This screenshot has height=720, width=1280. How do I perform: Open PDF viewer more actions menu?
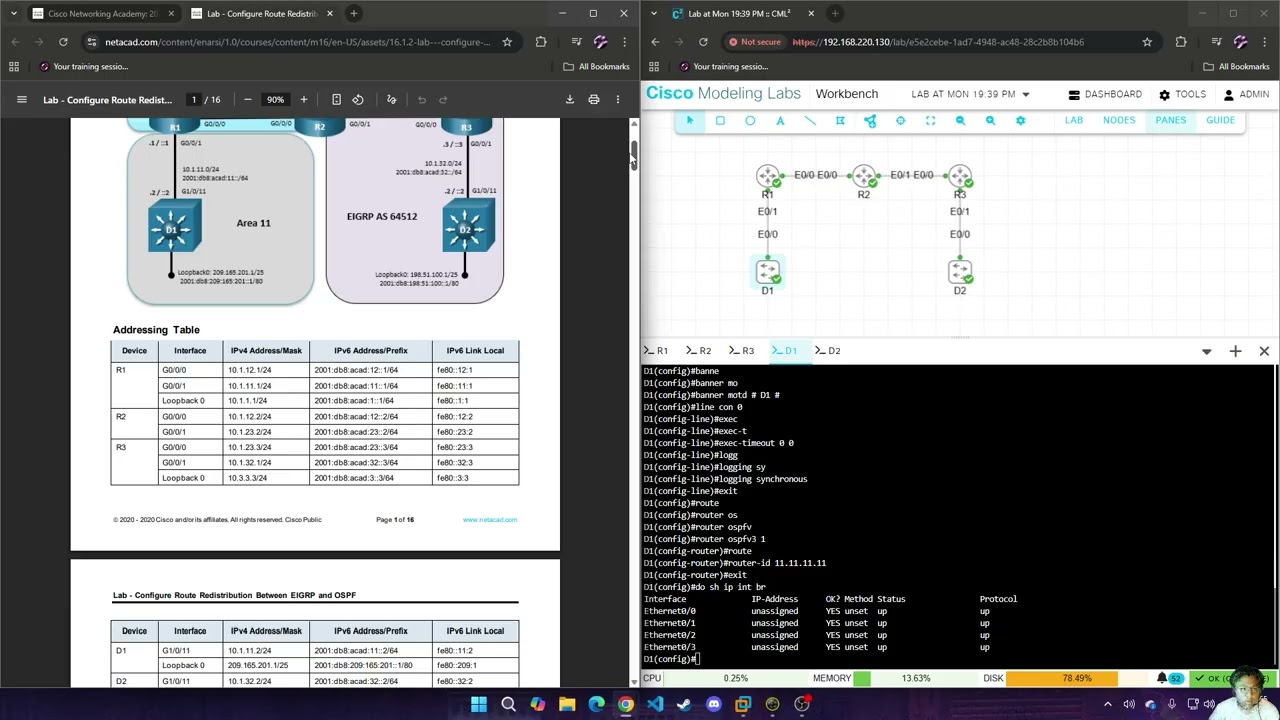click(618, 99)
